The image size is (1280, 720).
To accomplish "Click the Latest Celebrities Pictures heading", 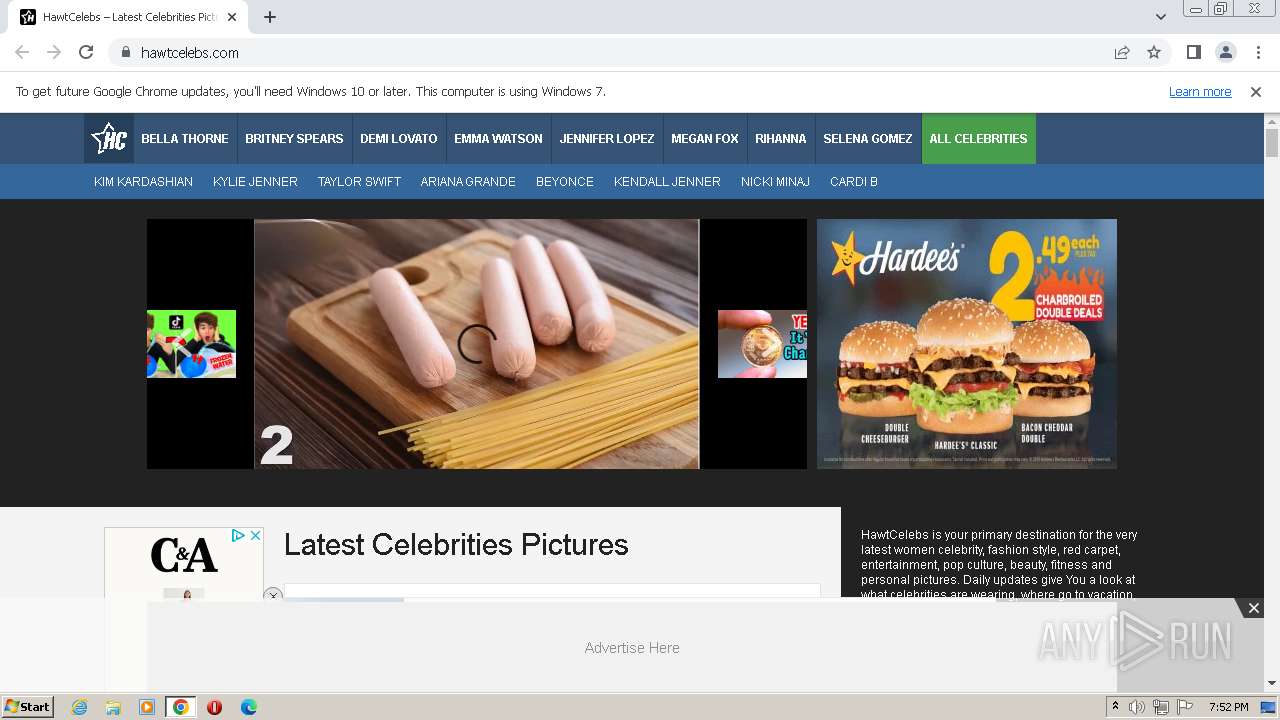I will pyautogui.click(x=456, y=545).
